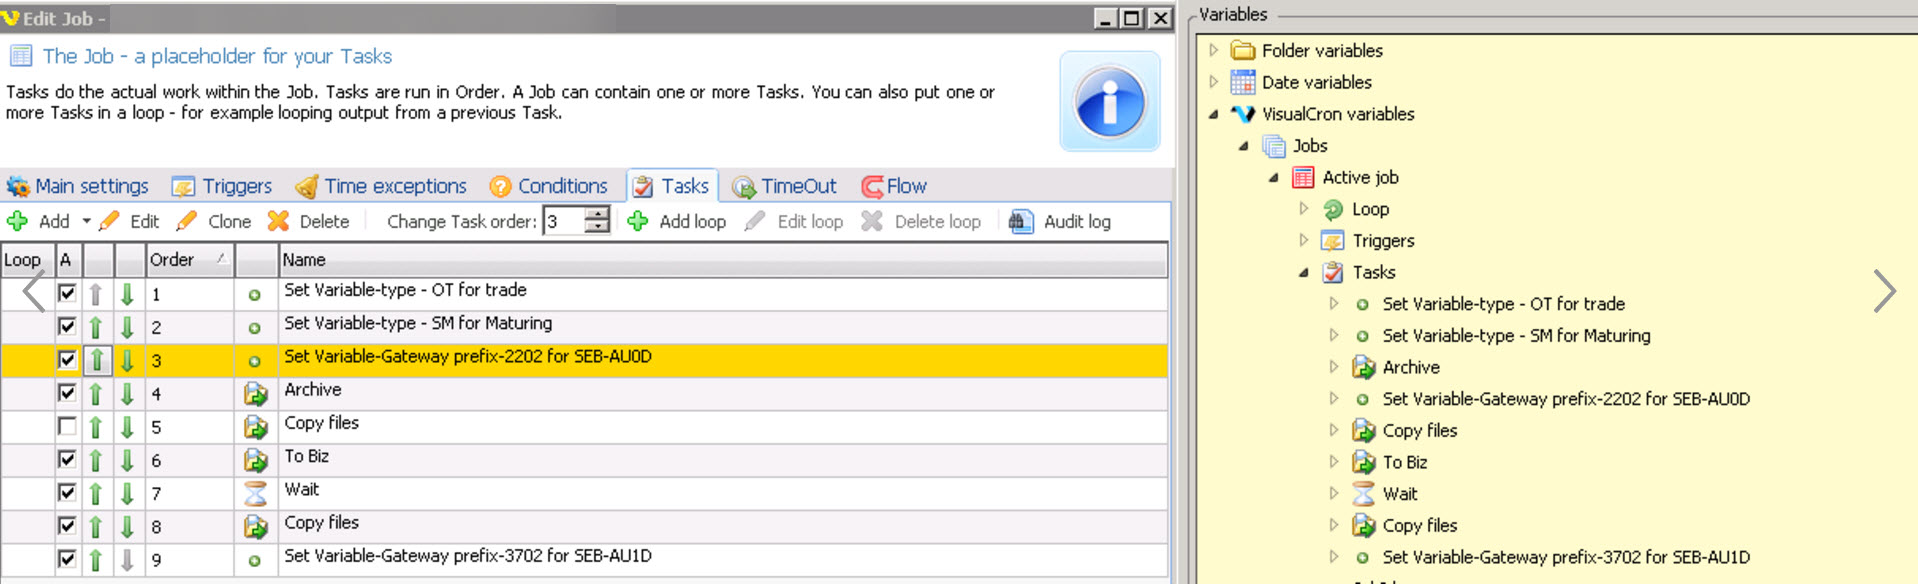The height and width of the screenshot is (584, 1918).
Task: Open the Add button dropdown arrow
Action: pyautogui.click(x=87, y=221)
